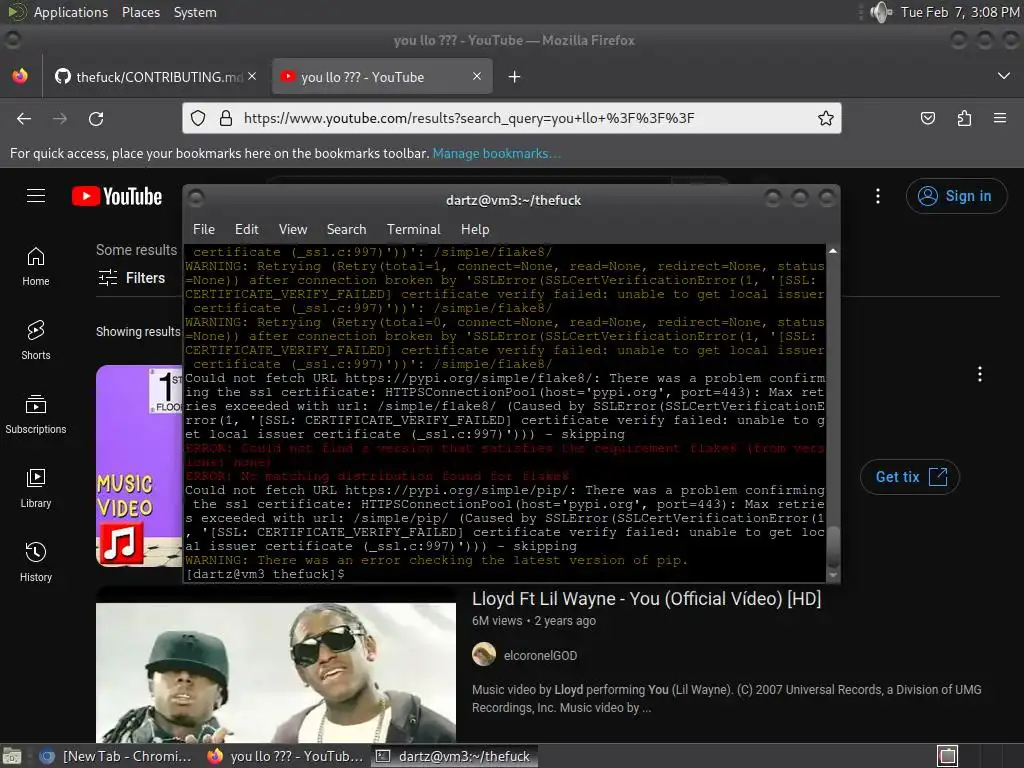Click the workspace switcher icon
This screenshot has height=768, width=1024.
[x=948, y=756]
